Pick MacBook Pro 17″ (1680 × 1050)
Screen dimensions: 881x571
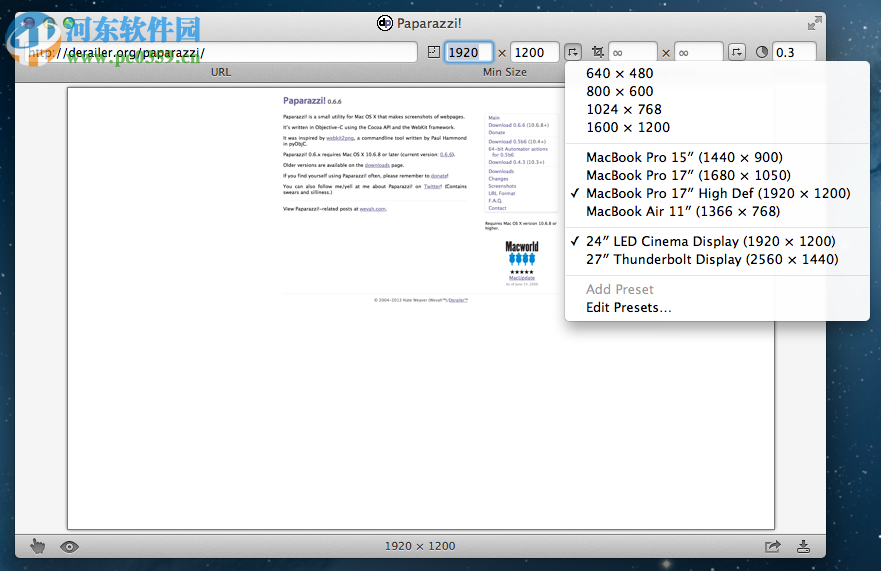click(x=717, y=175)
